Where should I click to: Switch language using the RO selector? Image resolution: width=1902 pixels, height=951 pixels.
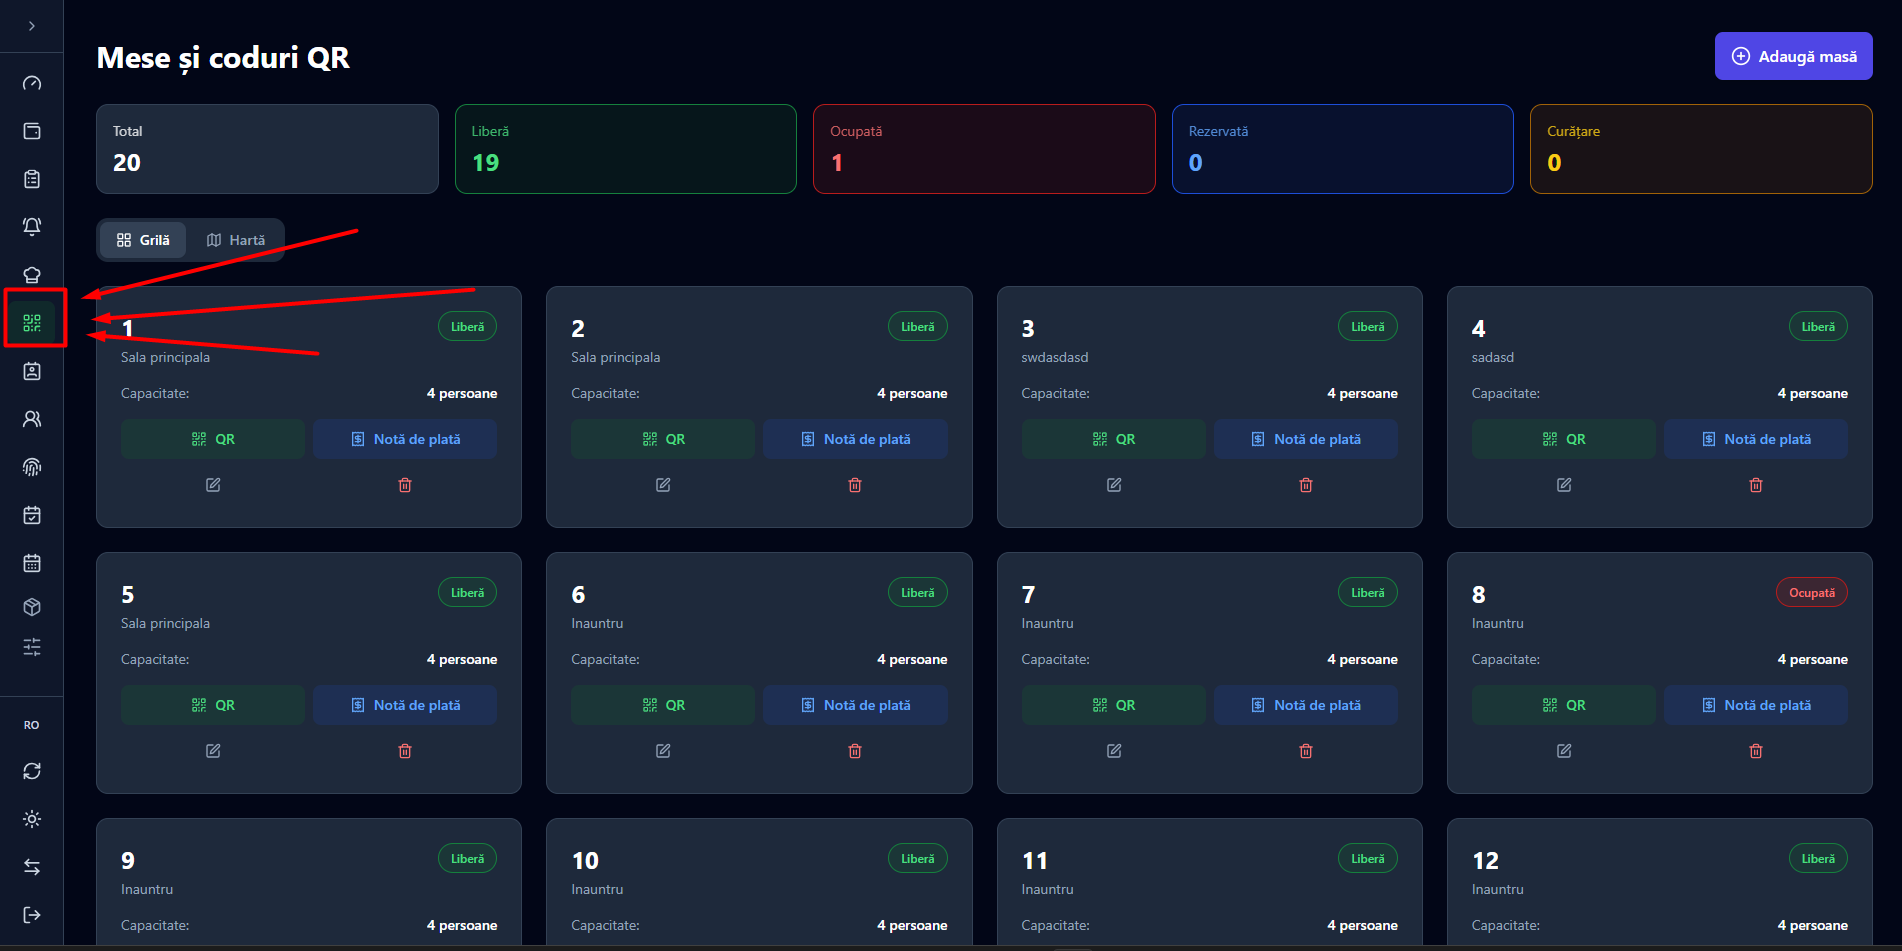click(x=32, y=725)
